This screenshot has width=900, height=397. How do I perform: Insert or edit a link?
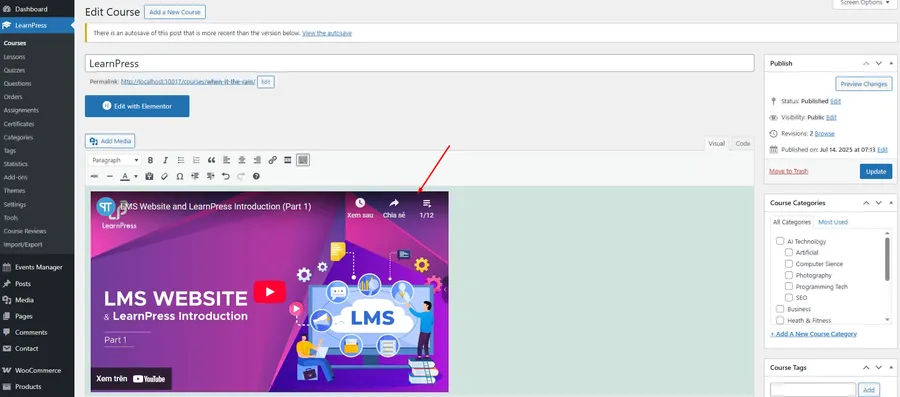click(273, 160)
